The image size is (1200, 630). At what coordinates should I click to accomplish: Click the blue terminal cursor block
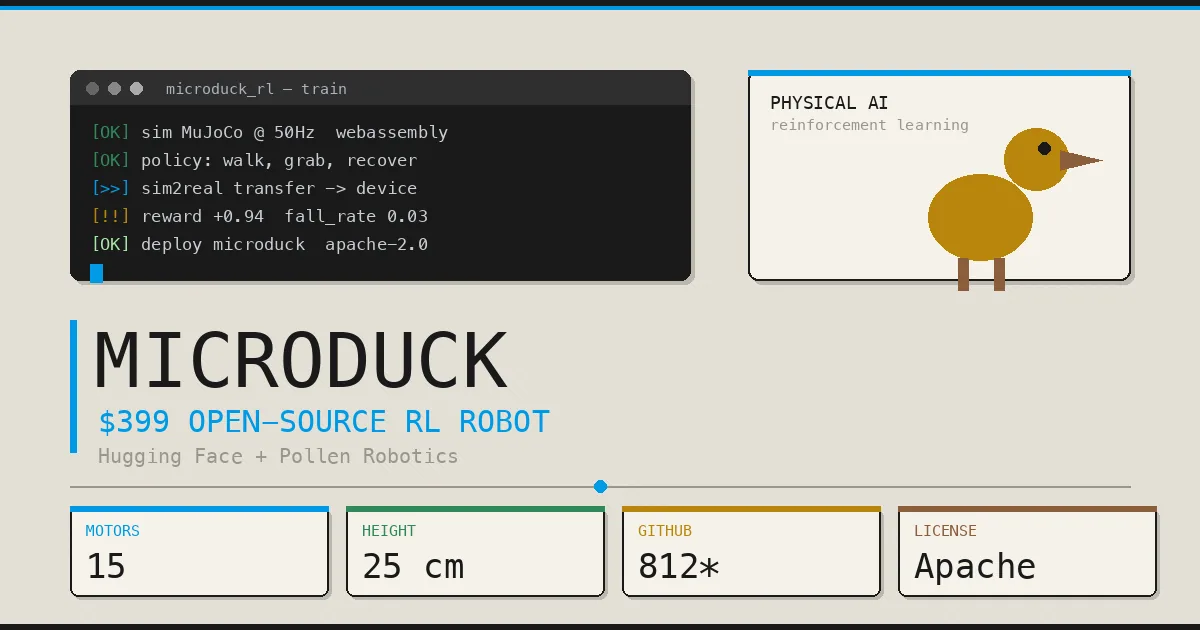click(x=97, y=273)
